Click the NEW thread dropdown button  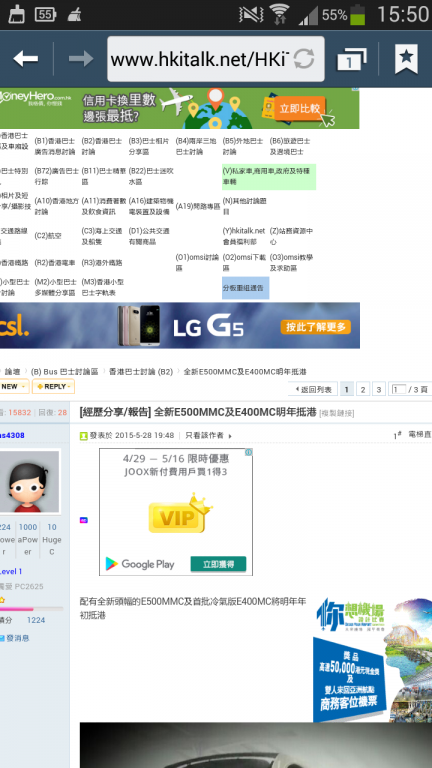(x=14, y=386)
